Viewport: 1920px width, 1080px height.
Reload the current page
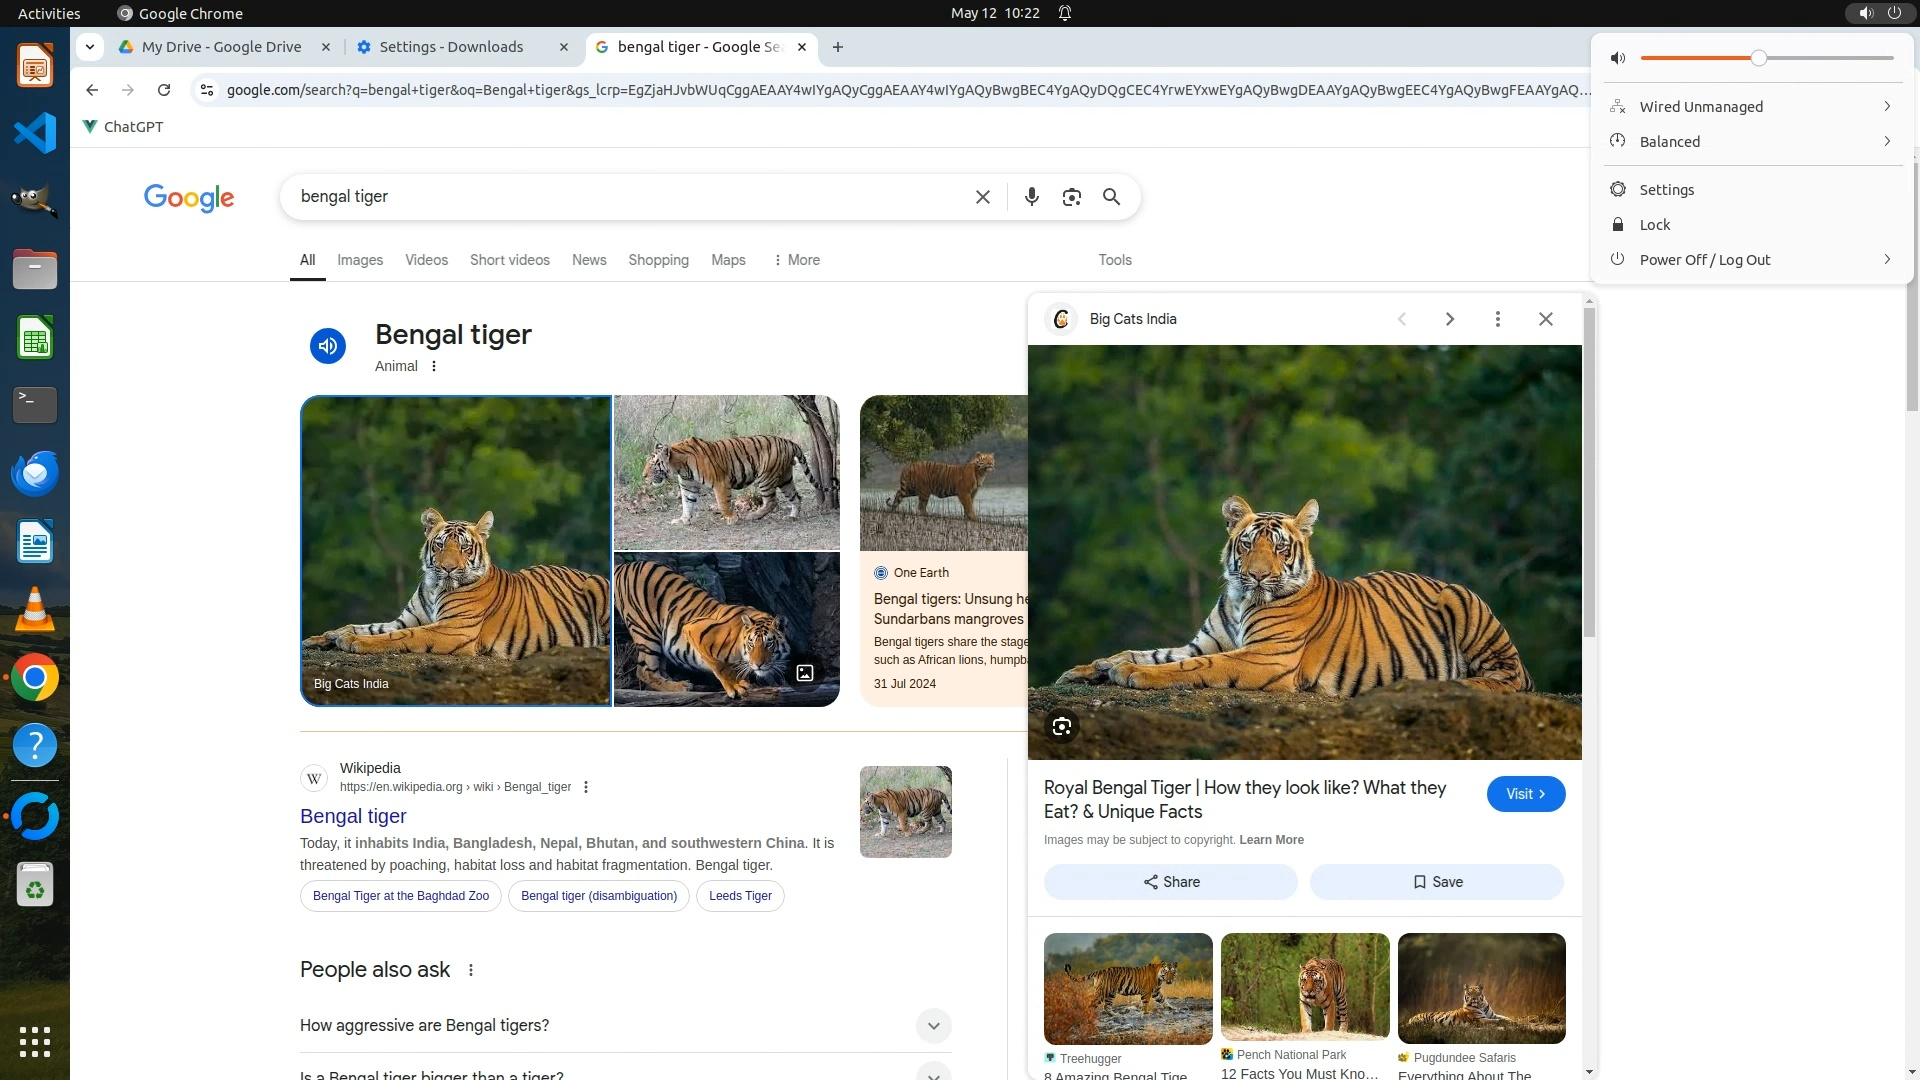[x=164, y=90]
